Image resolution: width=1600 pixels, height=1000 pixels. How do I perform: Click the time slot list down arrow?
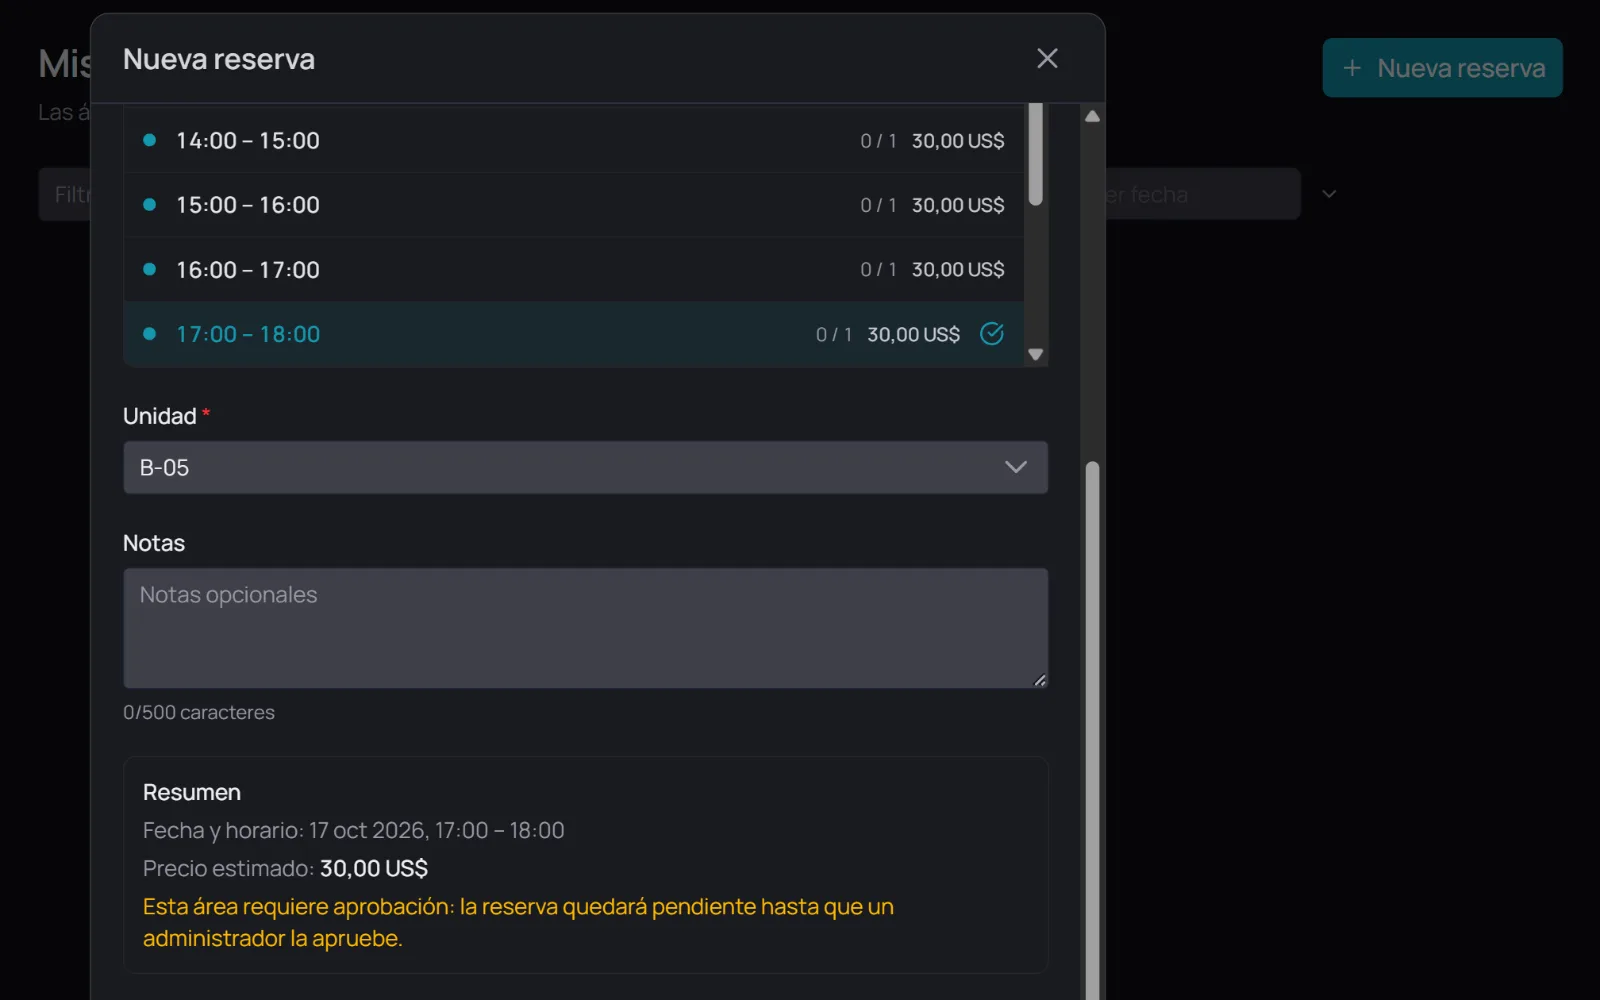1036,354
